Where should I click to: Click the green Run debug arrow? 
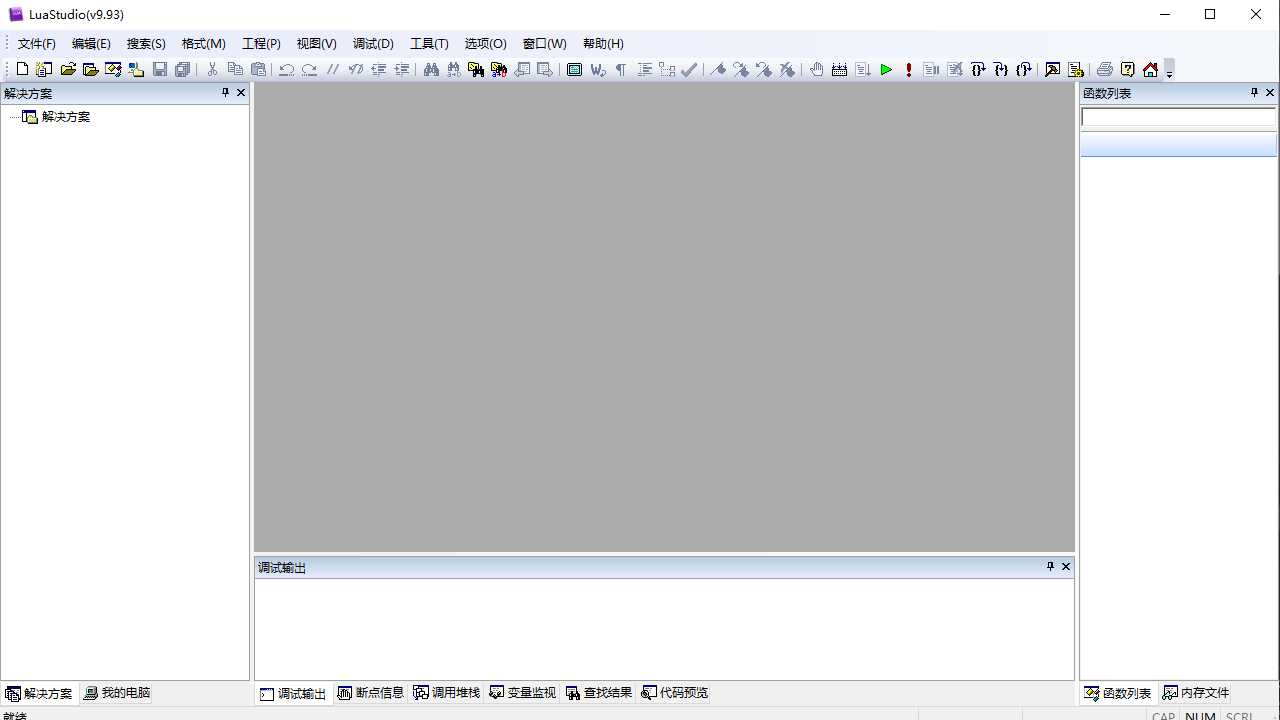(x=886, y=70)
